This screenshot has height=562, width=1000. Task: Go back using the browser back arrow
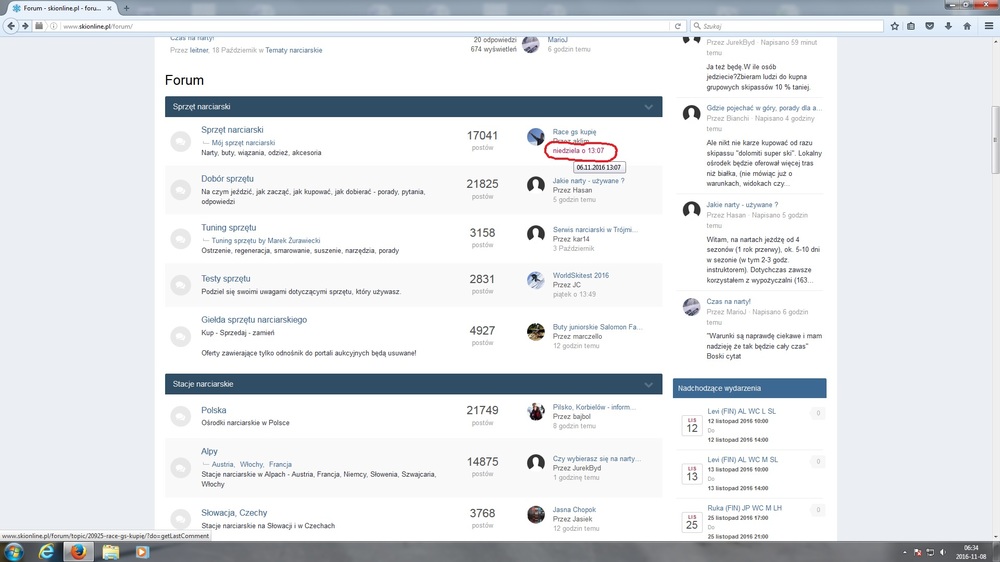tap(11, 26)
